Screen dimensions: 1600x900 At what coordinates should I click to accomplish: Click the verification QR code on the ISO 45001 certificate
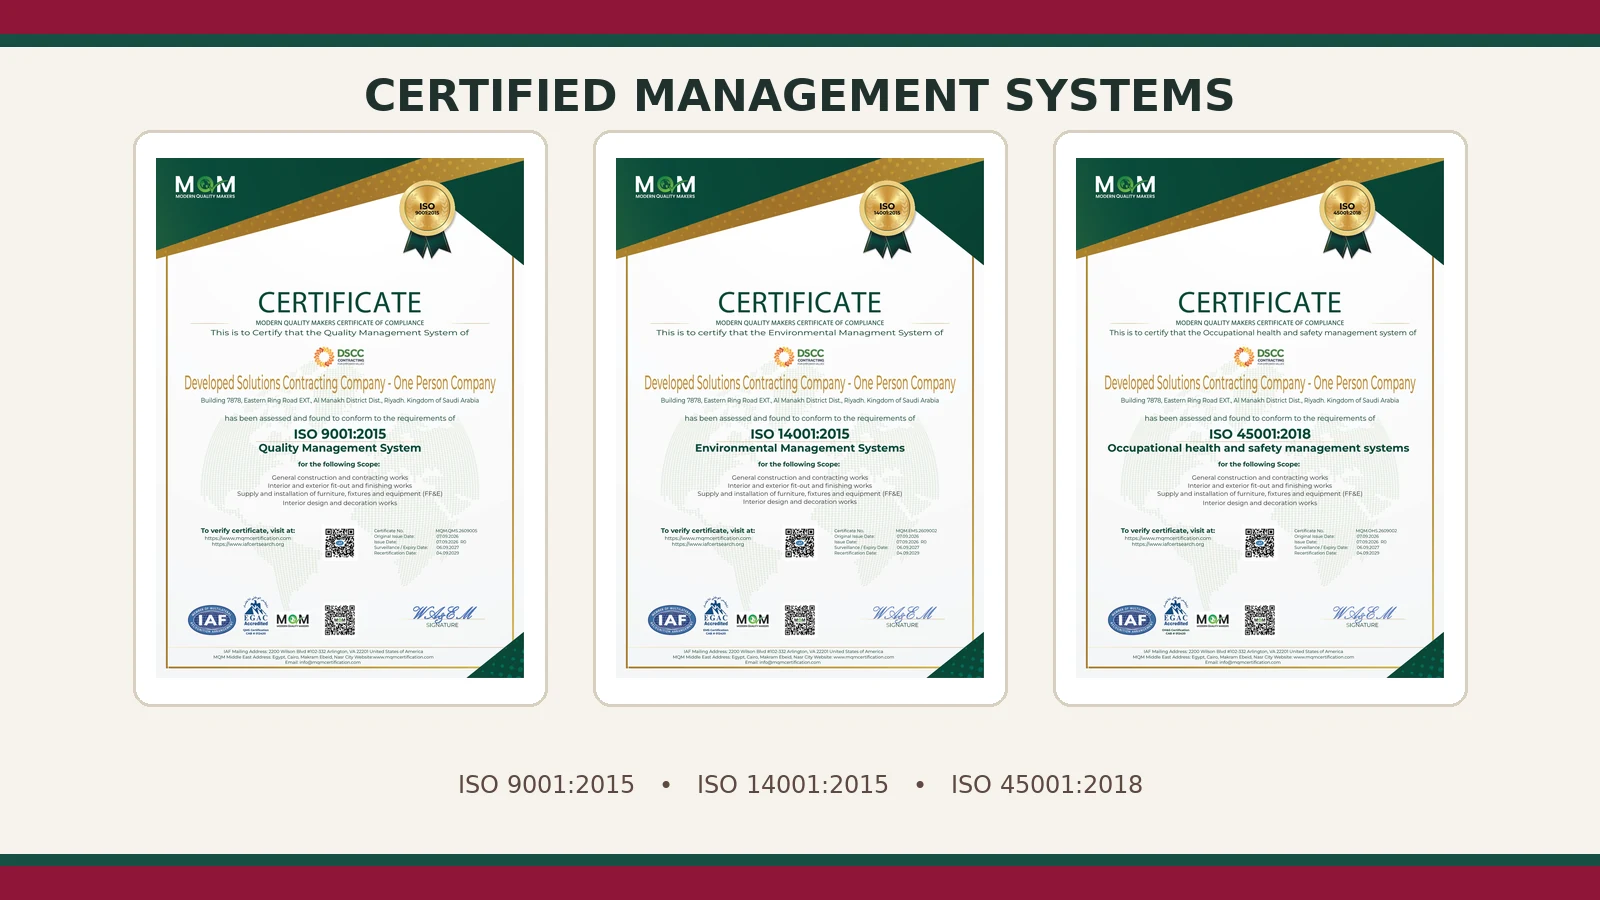click(1260, 543)
